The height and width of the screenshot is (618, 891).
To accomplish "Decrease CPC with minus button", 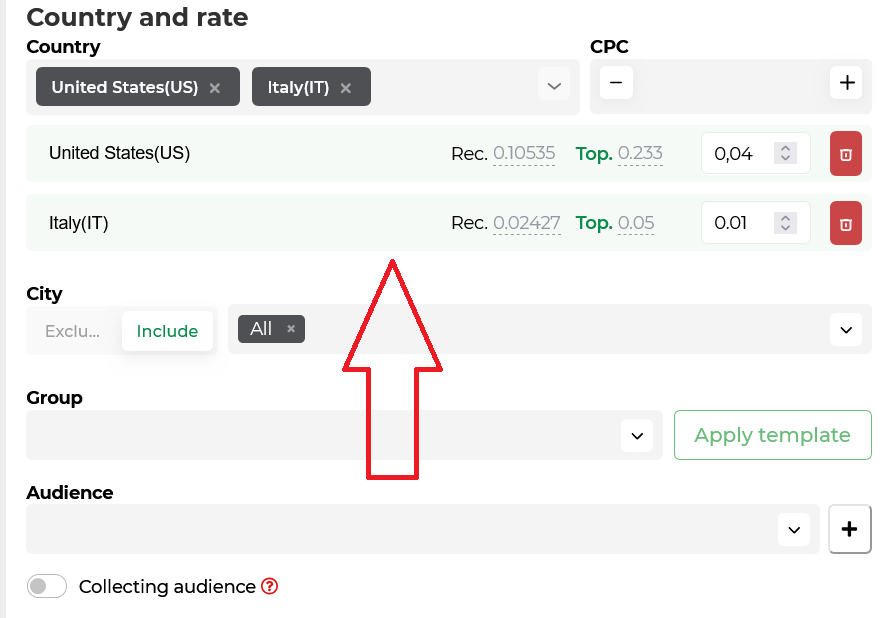I will point(616,83).
